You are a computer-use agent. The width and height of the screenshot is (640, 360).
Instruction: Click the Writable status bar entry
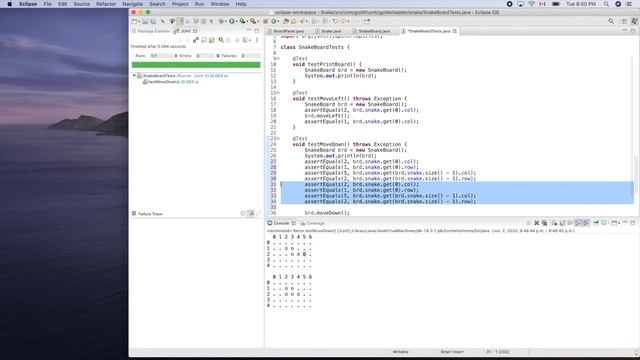point(400,351)
